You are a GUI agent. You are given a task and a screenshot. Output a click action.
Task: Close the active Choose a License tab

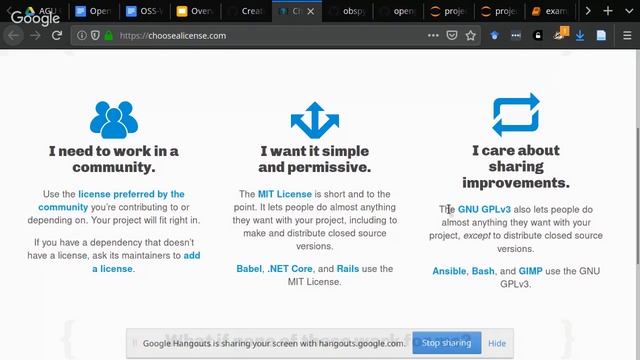click(311, 11)
